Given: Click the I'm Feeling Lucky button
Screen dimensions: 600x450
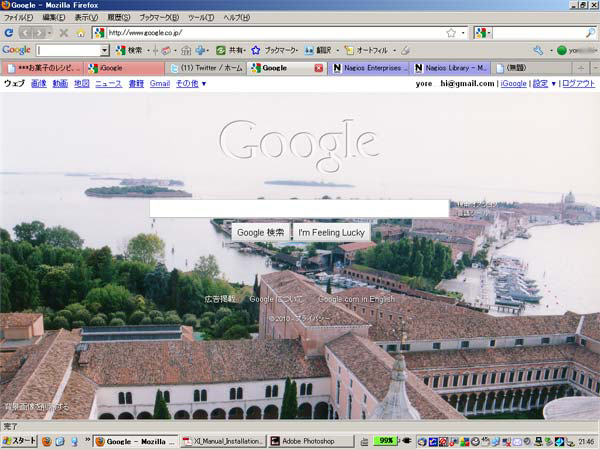Looking at the screenshot, I should (x=331, y=232).
